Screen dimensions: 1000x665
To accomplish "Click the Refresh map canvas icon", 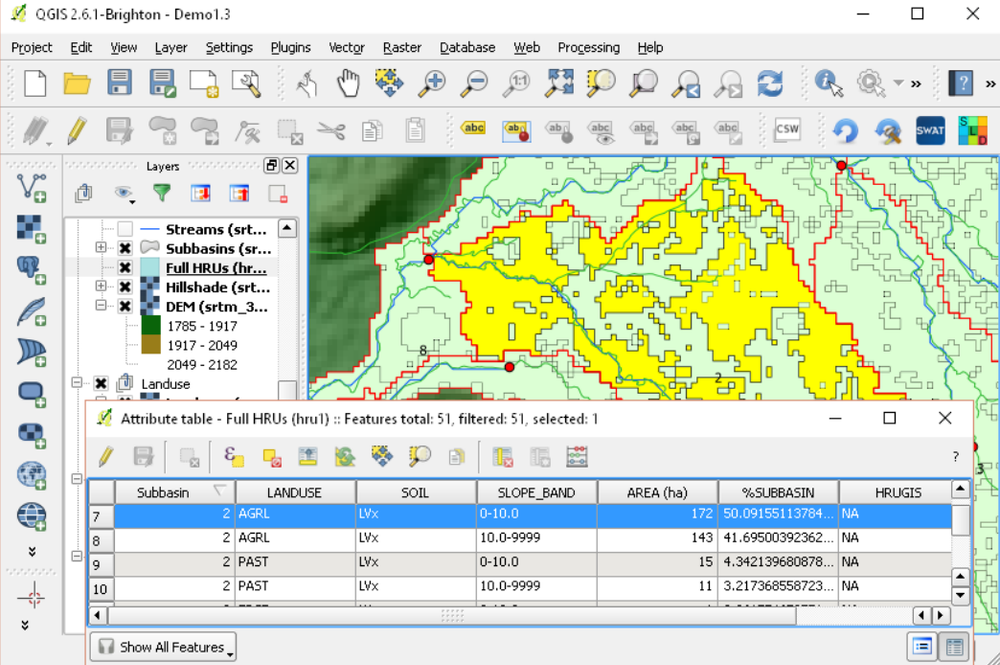I will (x=769, y=84).
